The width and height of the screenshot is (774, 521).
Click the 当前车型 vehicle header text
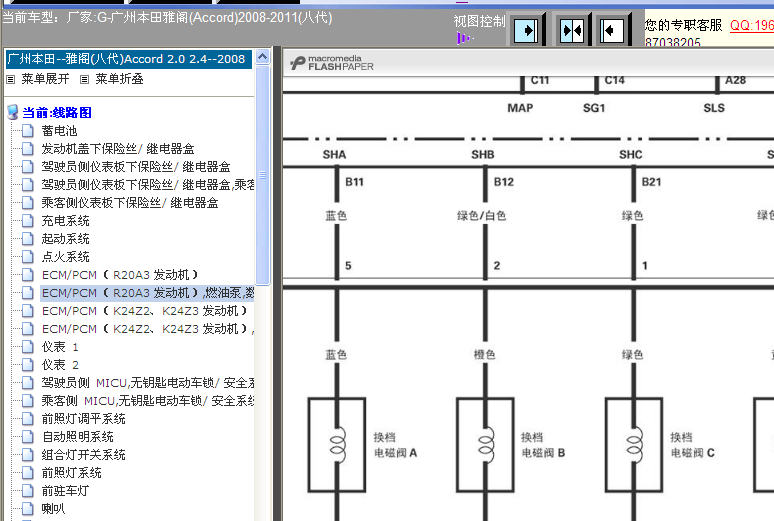(x=167, y=18)
